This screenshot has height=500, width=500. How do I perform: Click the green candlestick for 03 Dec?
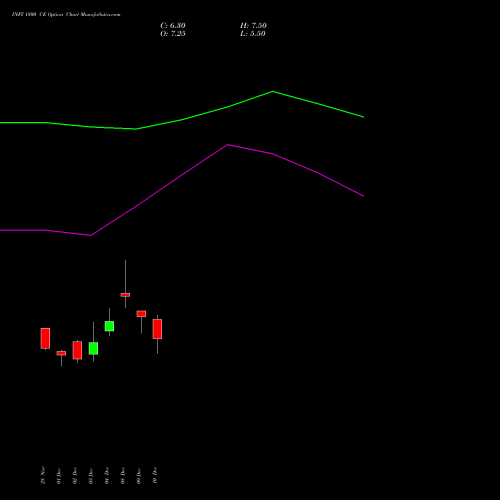tap(93, 348)
